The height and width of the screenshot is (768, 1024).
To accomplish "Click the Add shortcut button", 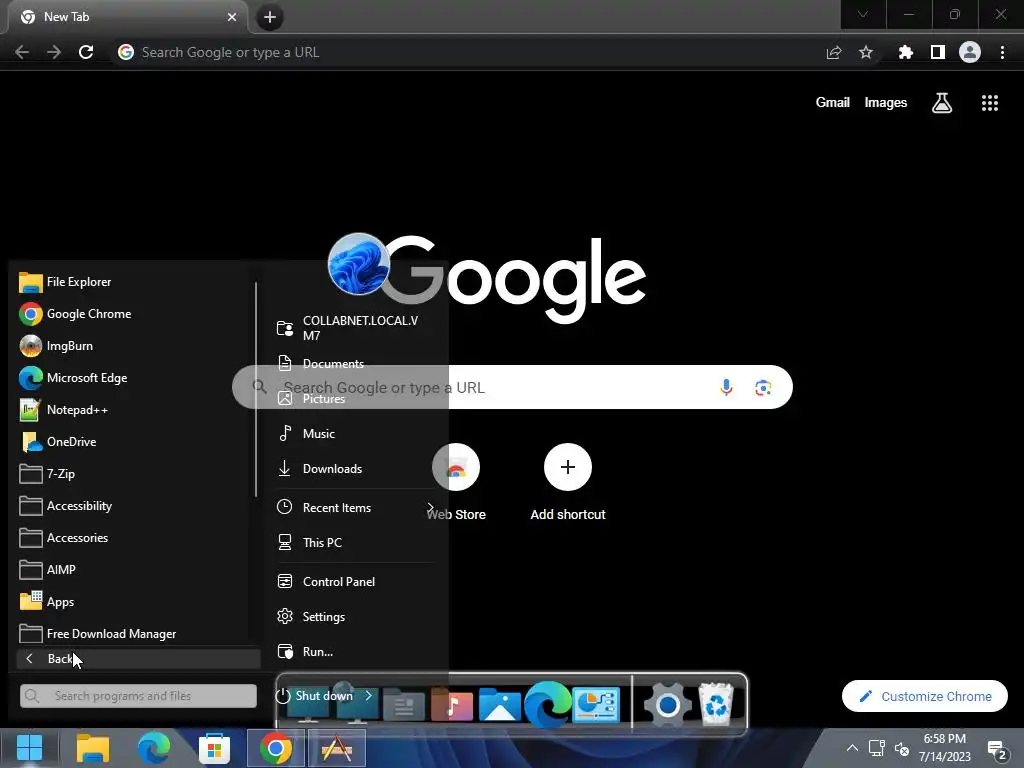I will (568, 482).
